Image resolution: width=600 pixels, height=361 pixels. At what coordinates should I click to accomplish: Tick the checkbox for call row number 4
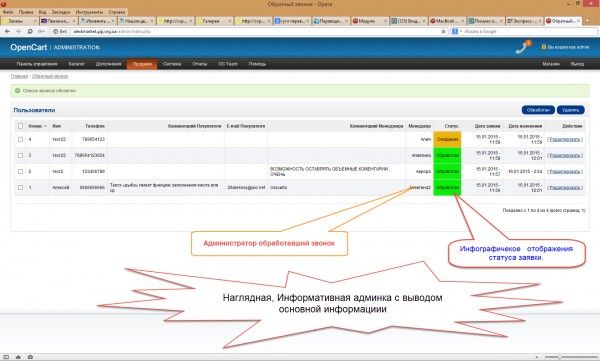click(x=20, y=139)
